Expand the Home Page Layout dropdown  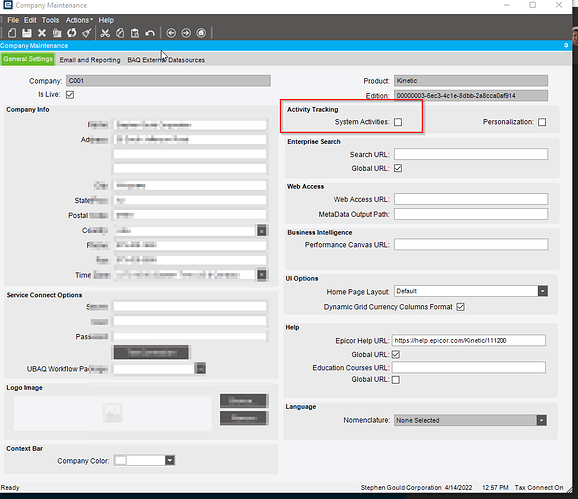tap(543, 291)
